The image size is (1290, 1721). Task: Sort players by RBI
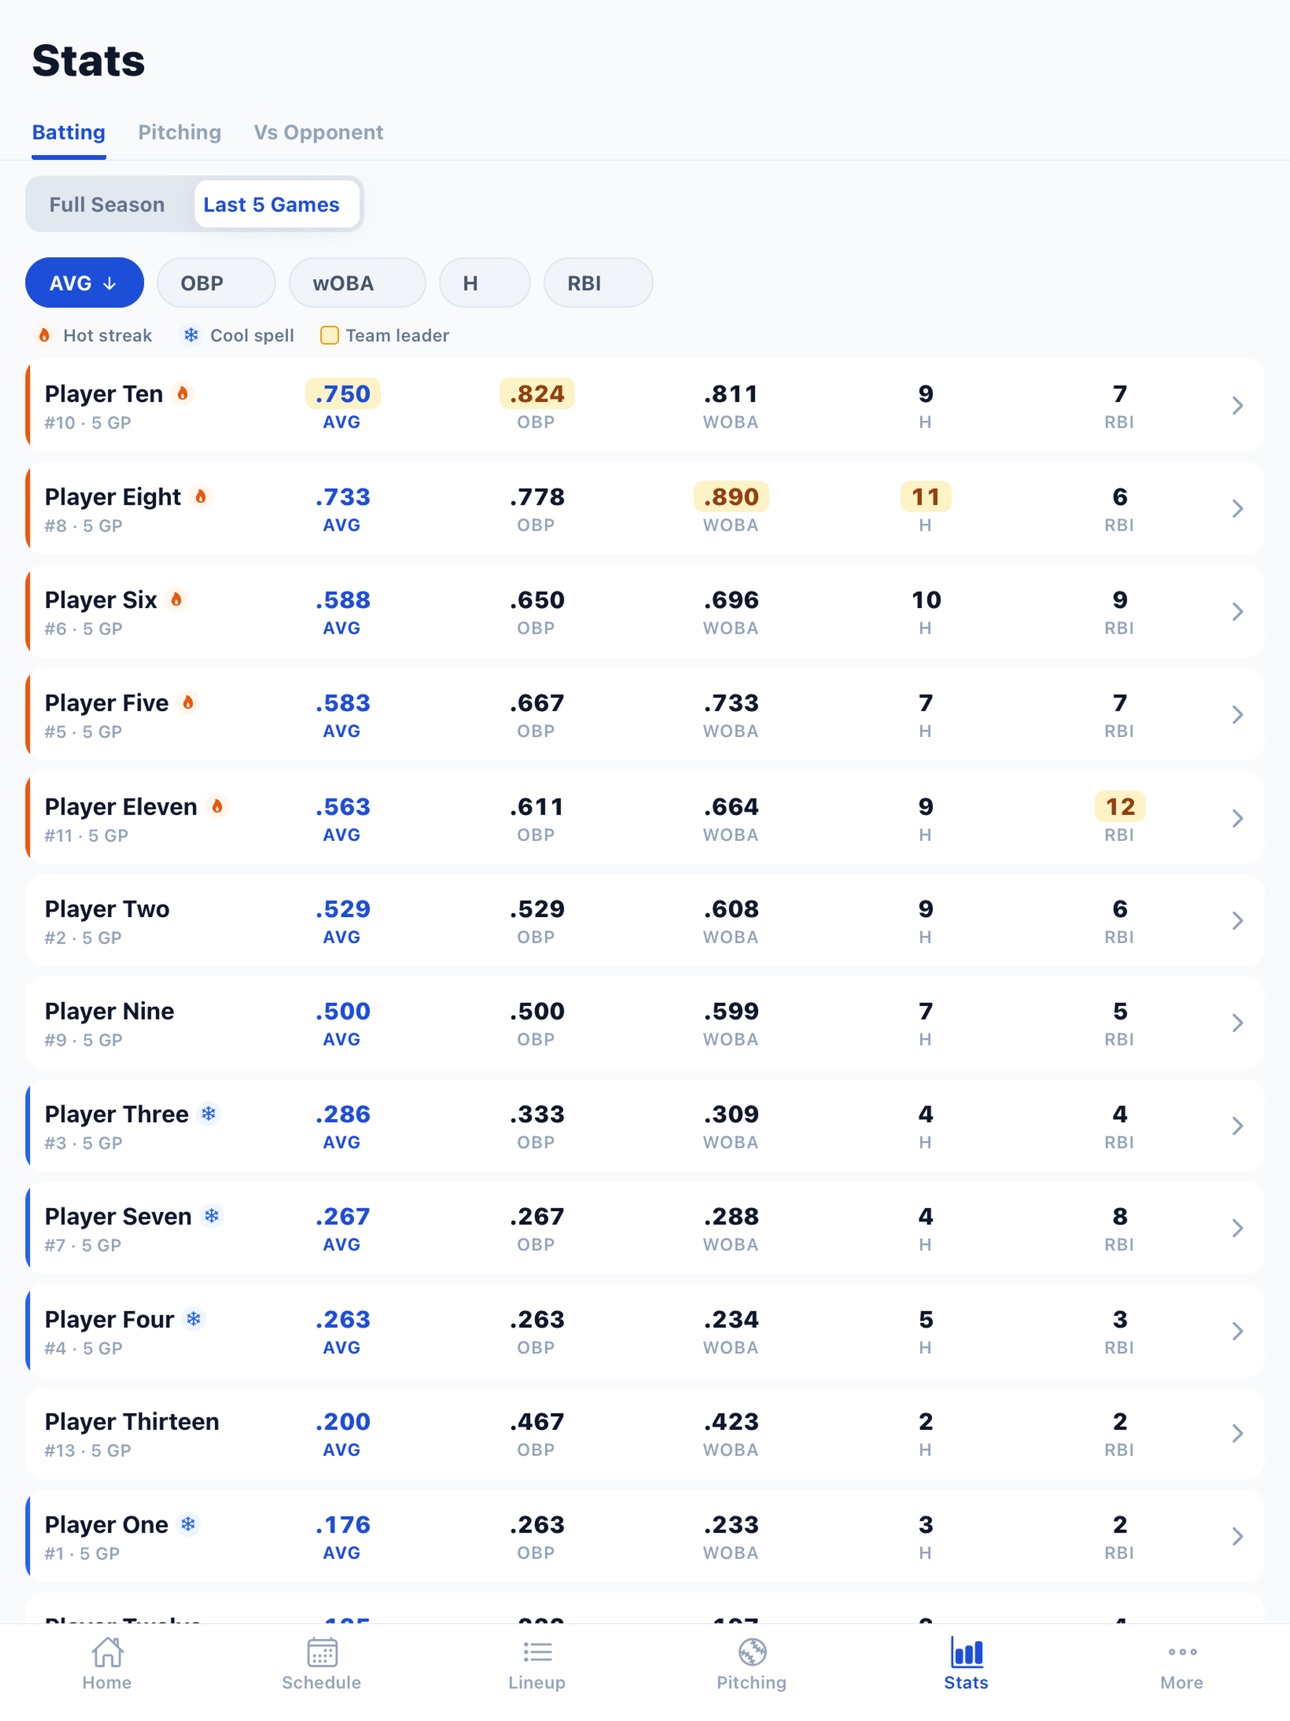point(598,283)
